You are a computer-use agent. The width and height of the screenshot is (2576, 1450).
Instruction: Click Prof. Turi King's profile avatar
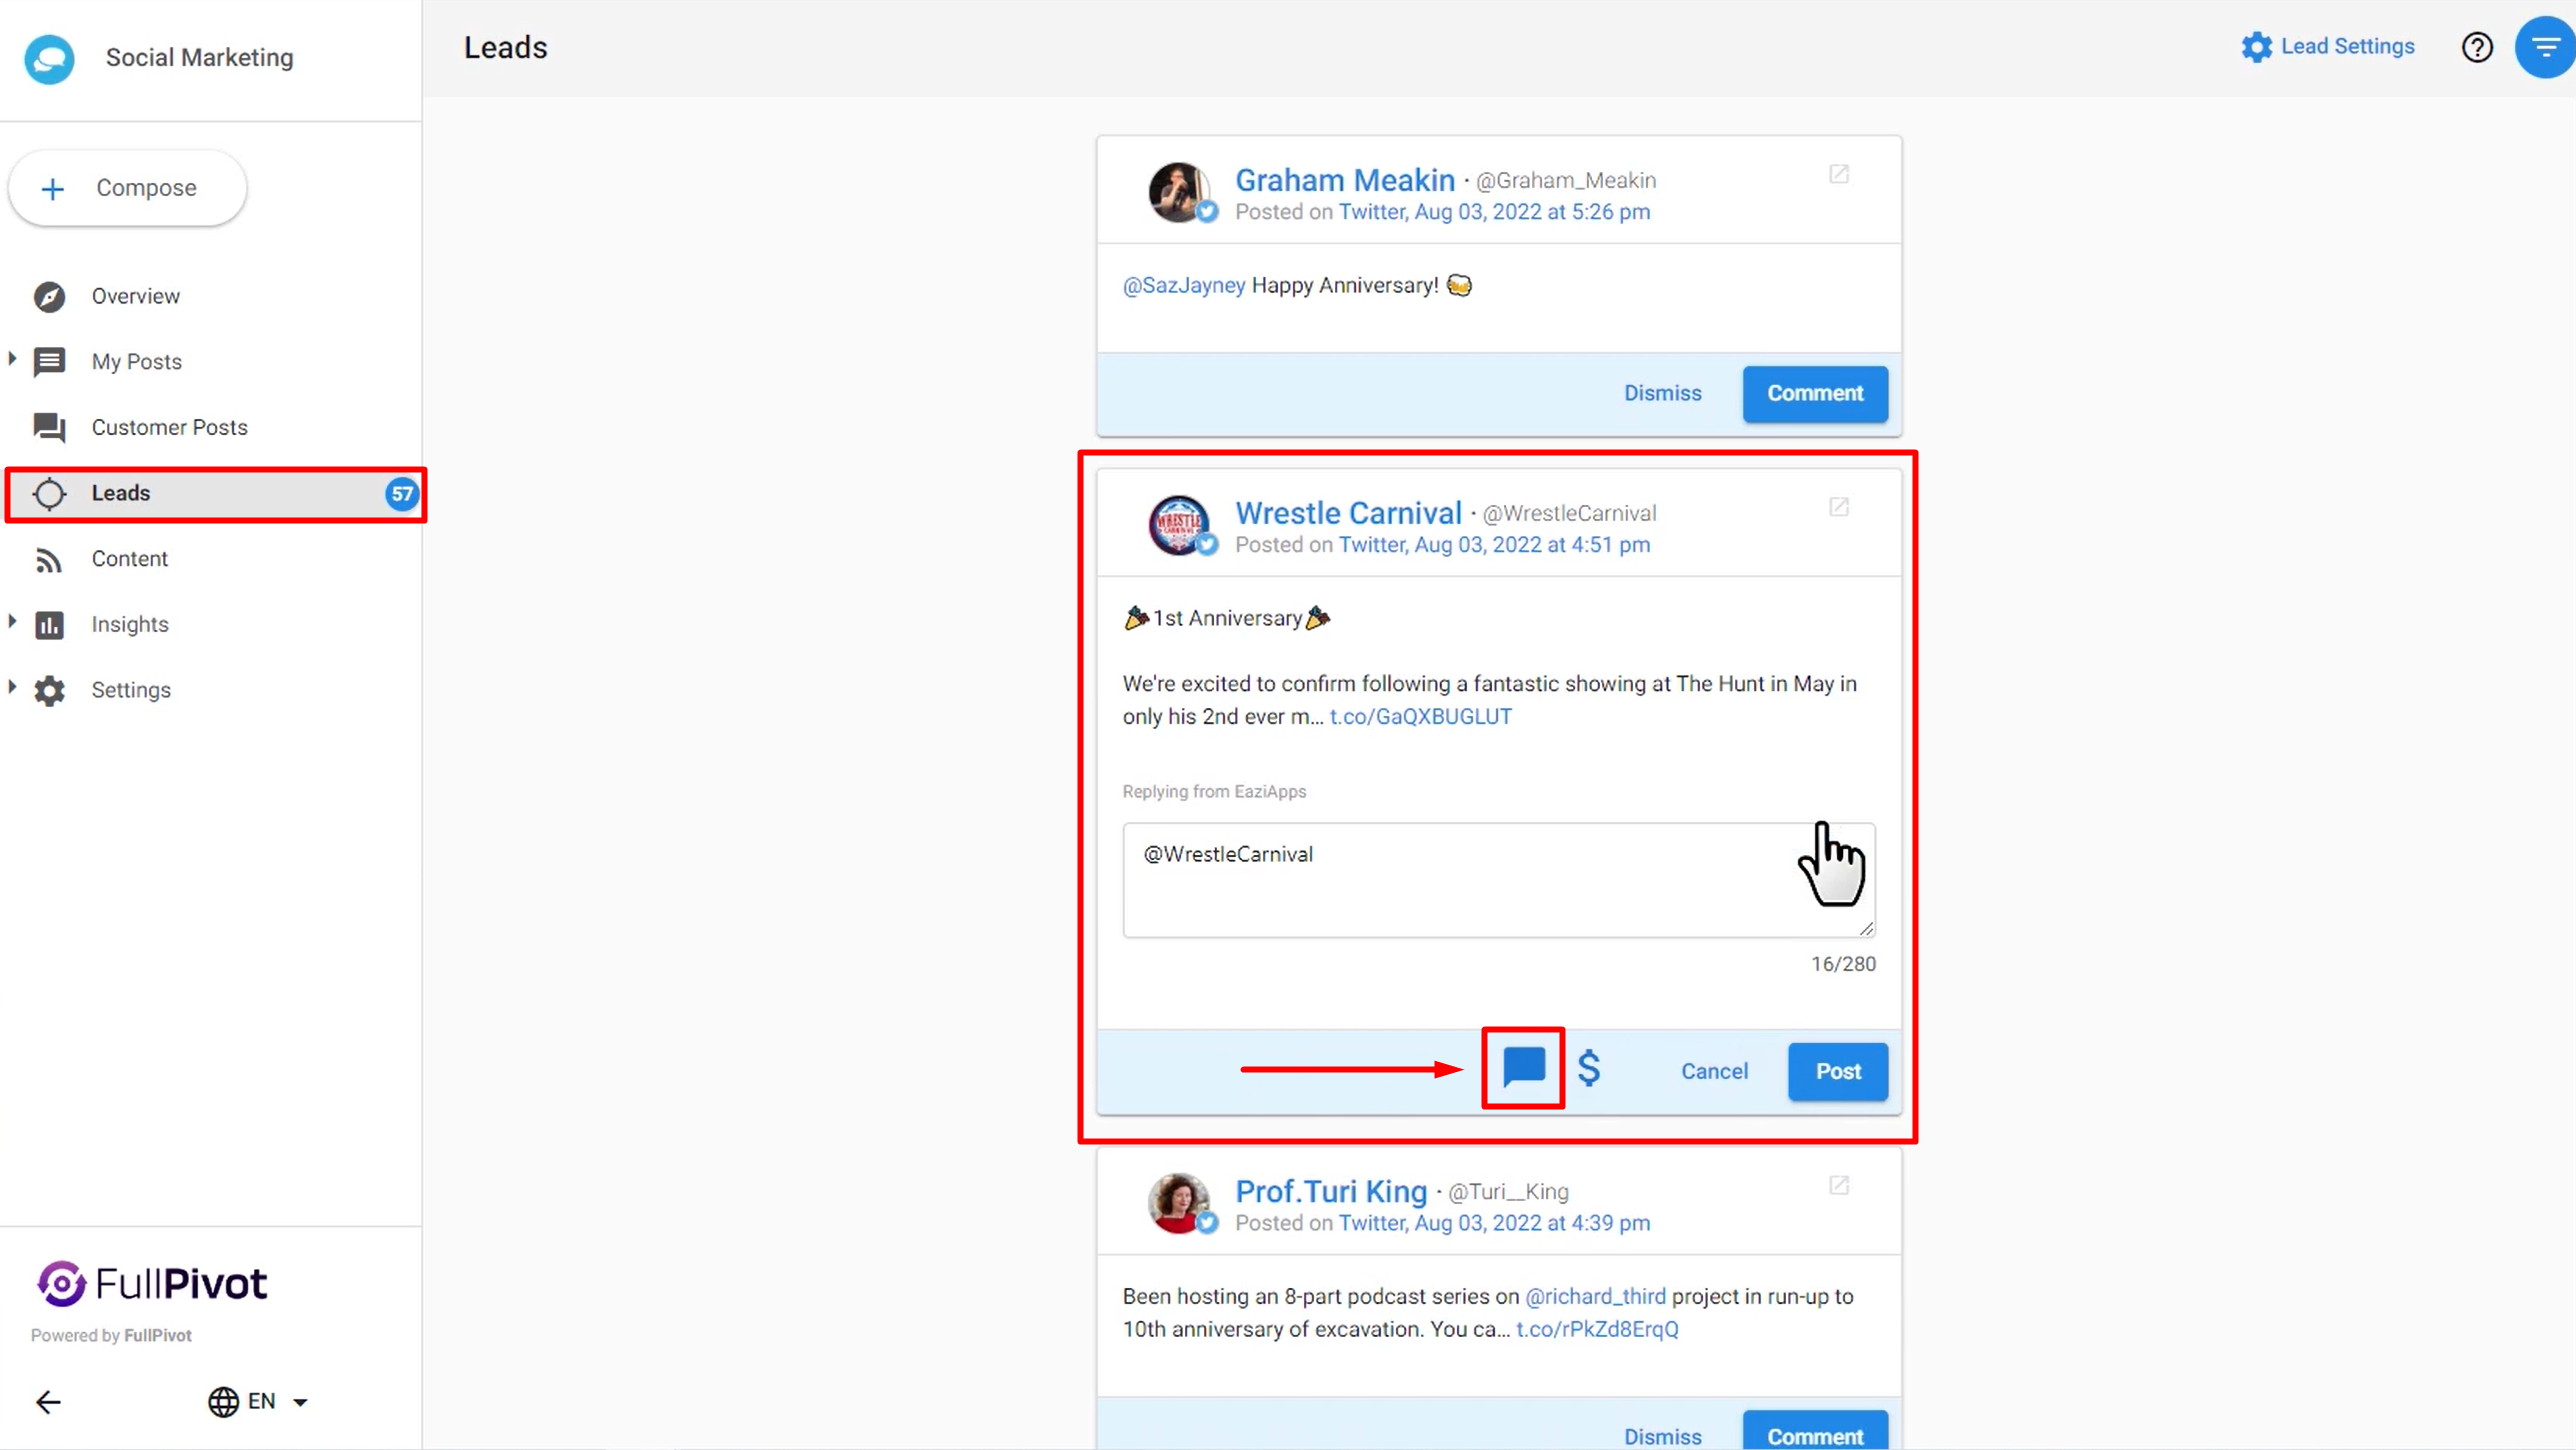pos(1179,1203)
